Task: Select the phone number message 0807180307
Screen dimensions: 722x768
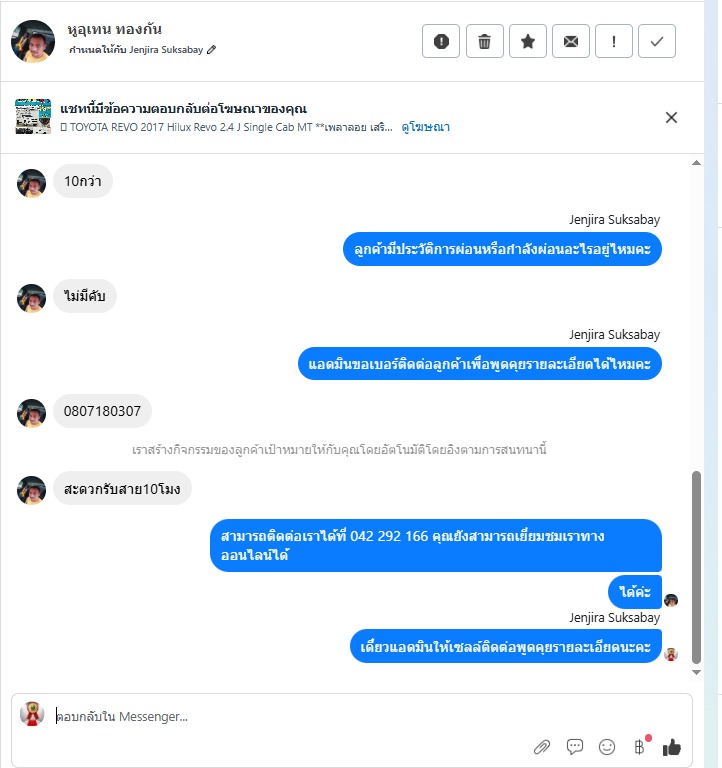Action: (102, 411)
